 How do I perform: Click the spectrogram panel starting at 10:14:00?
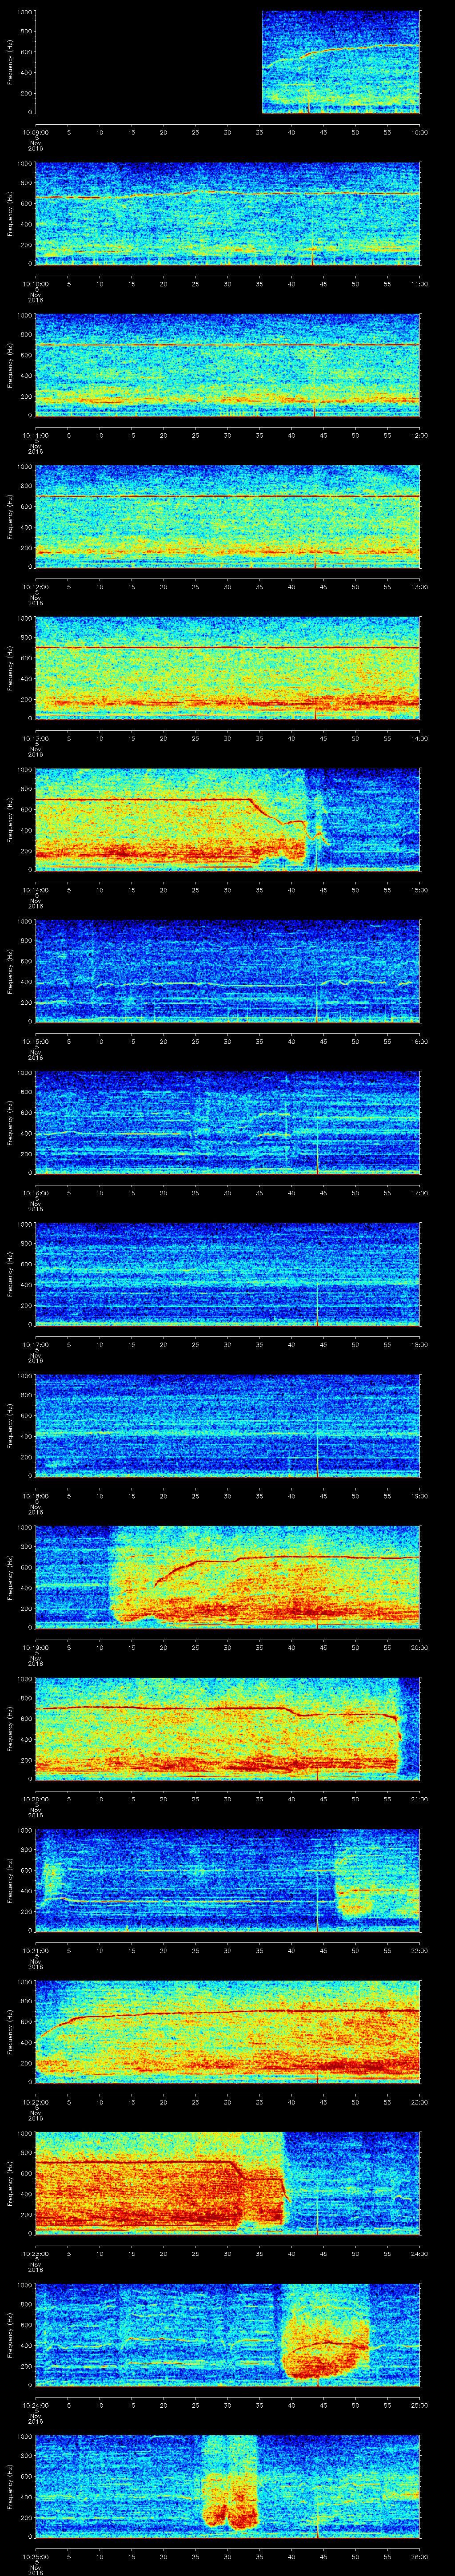[x=228, y=820]
